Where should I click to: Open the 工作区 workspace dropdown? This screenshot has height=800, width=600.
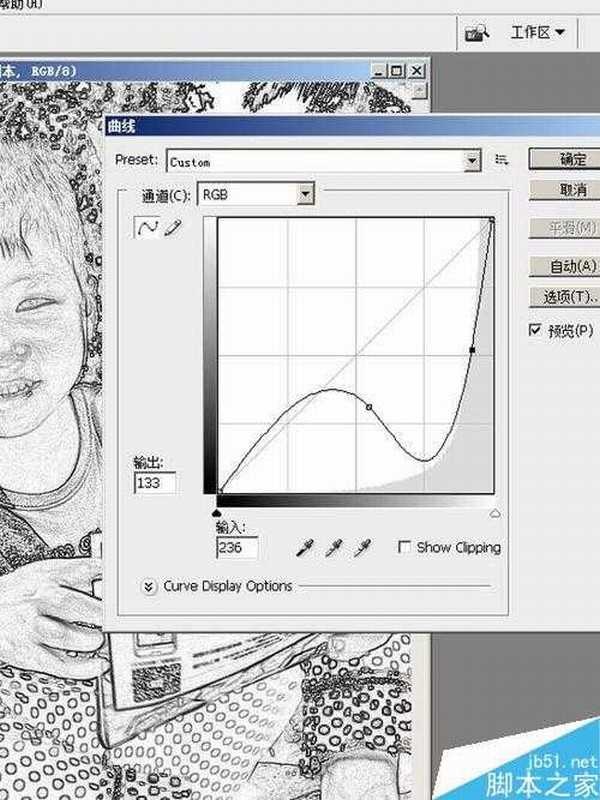coord(538,33)
